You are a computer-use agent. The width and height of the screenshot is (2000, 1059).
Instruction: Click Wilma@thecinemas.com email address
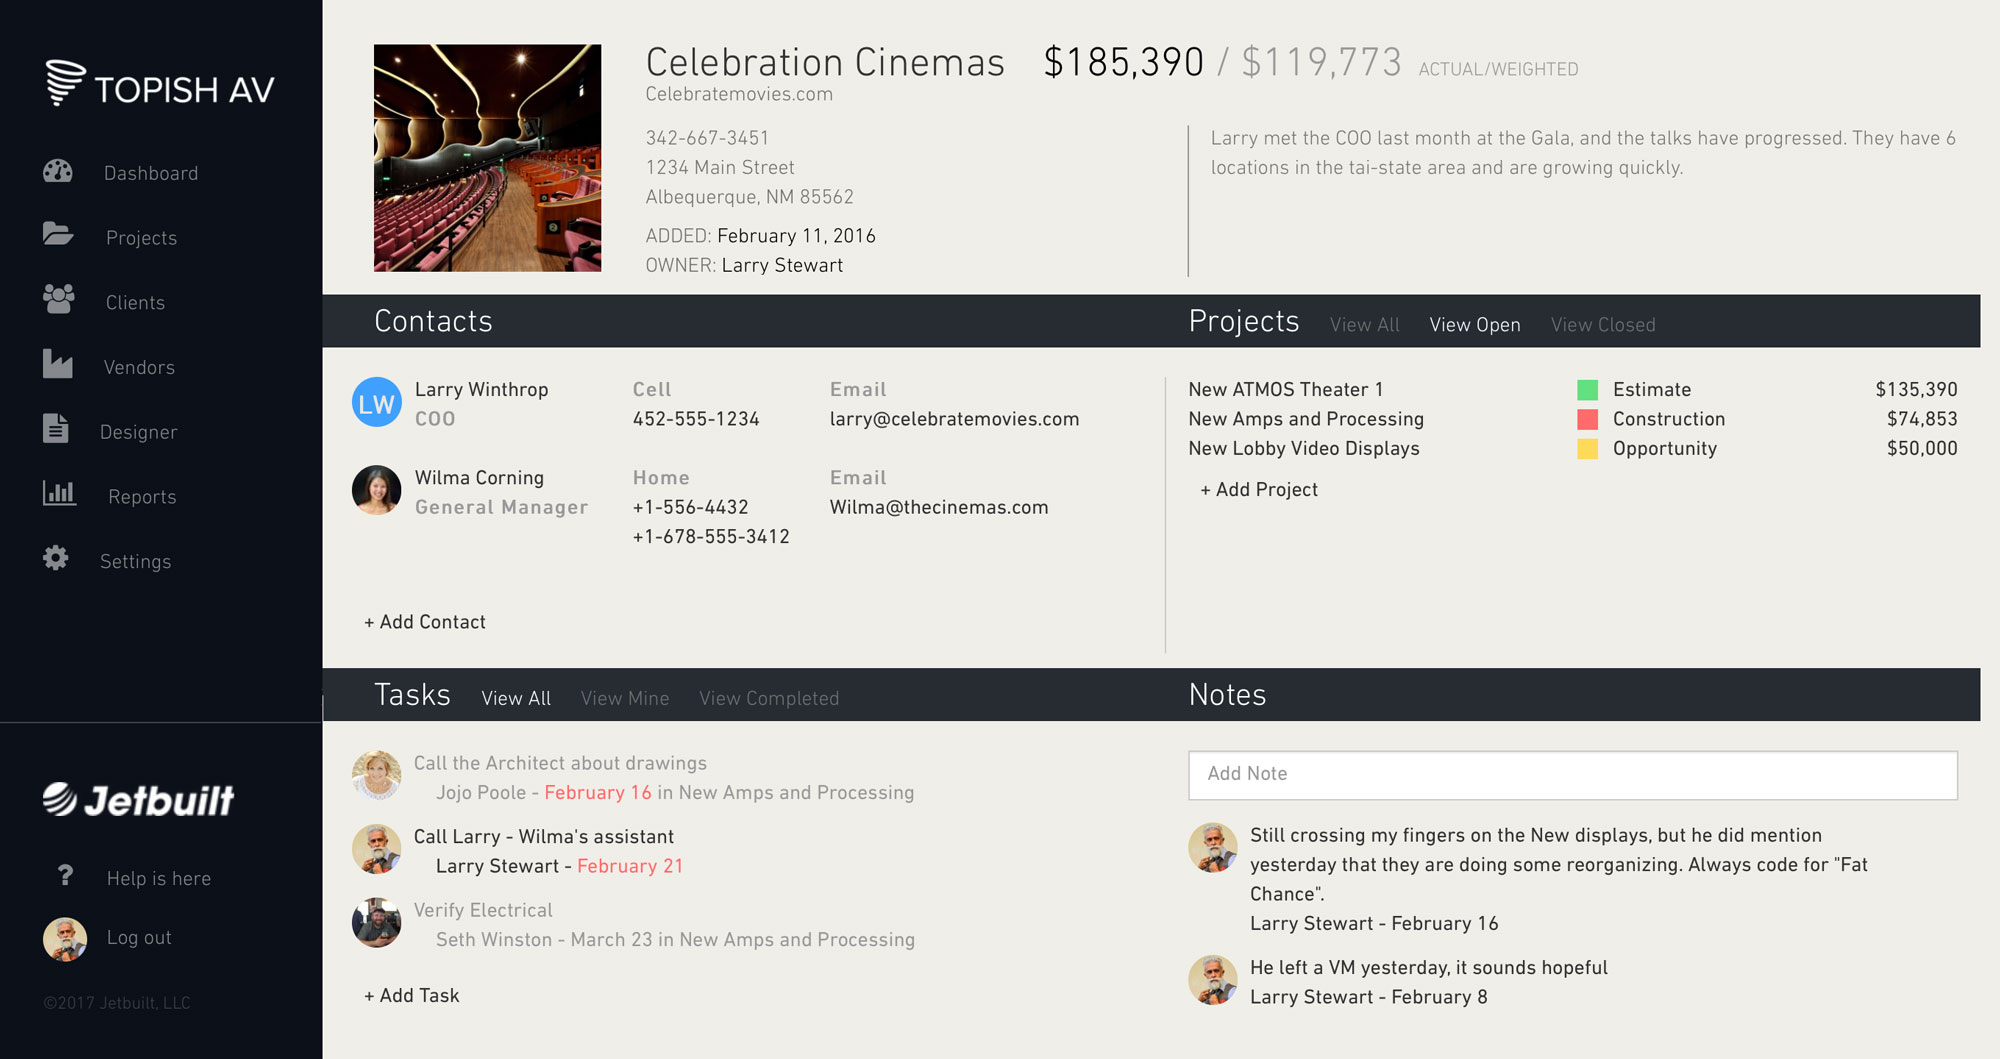(x=939, y=507)
